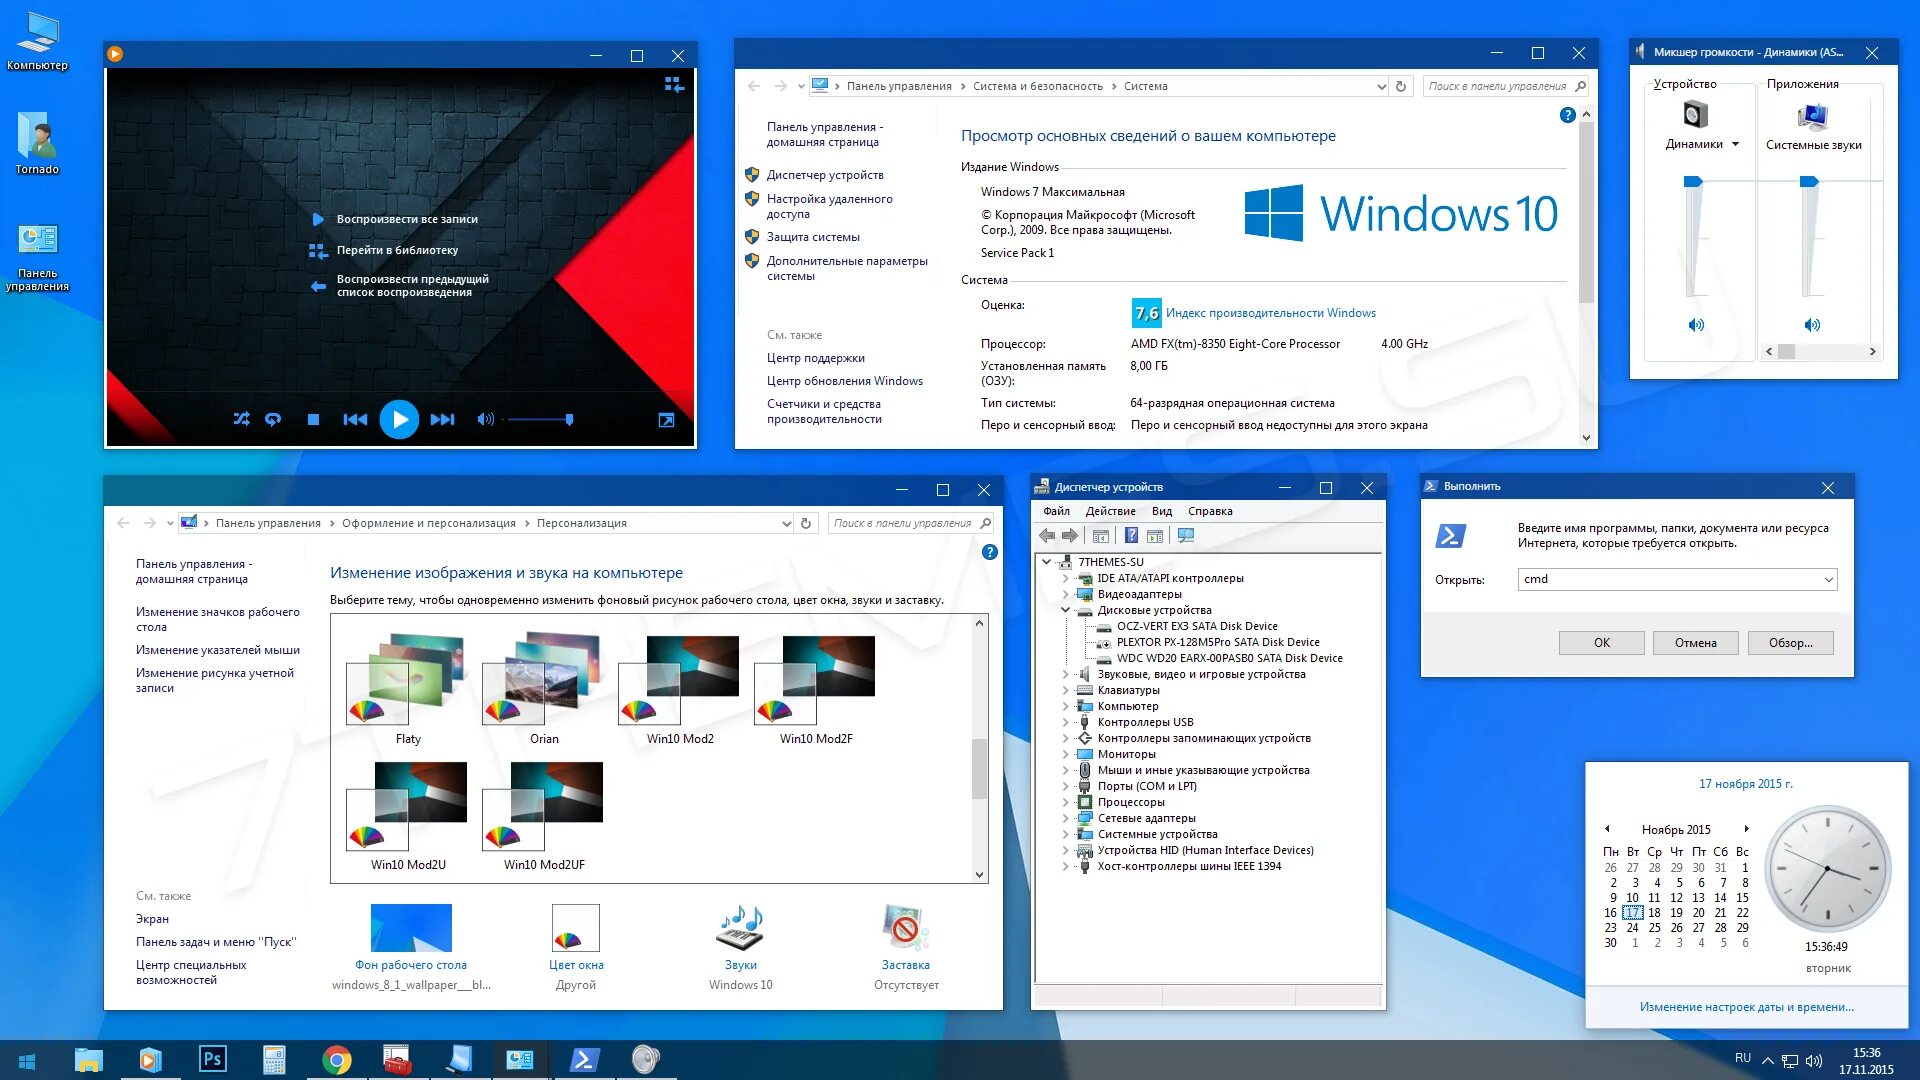This screenshot has width=1920, height=1080.
Task: Refresh the System window address bar
Action: tap(1401, 86)
